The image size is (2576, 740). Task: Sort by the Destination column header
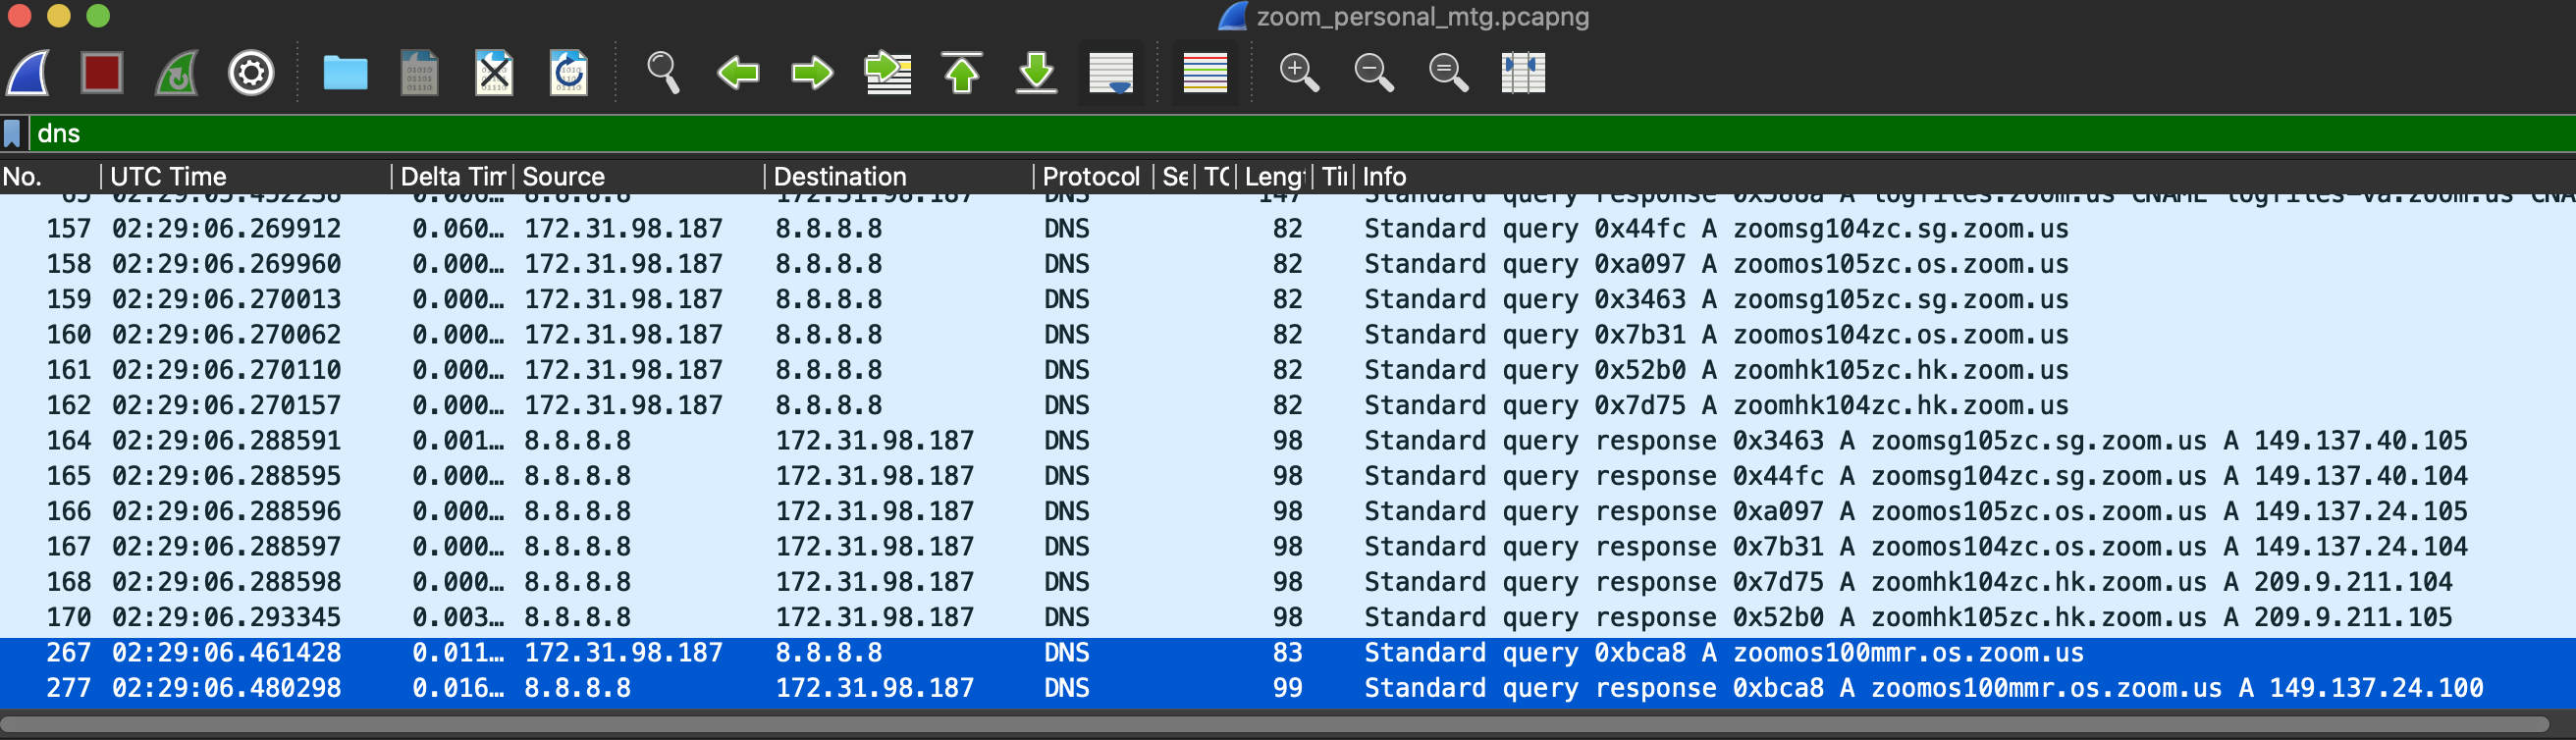click(899, 177)
